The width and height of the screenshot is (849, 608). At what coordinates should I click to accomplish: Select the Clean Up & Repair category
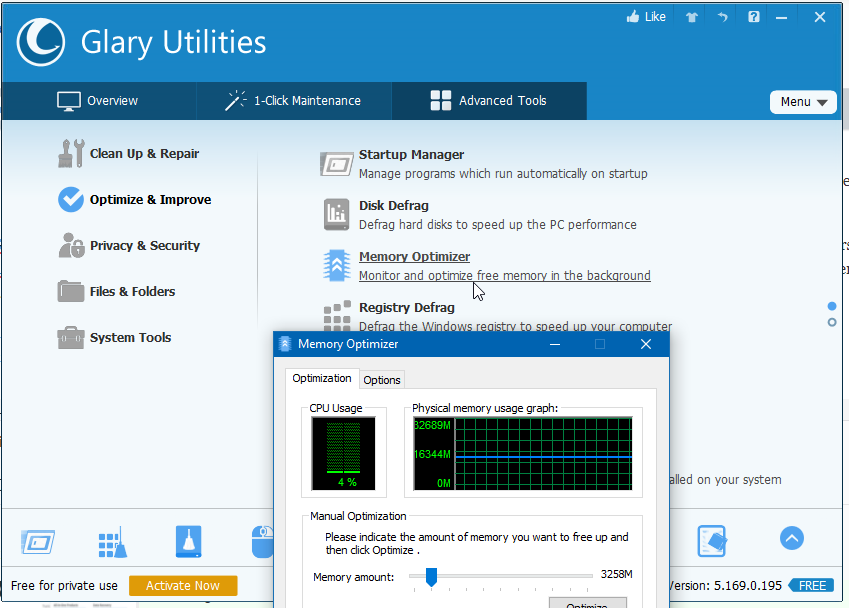click(x=128, y=154)
